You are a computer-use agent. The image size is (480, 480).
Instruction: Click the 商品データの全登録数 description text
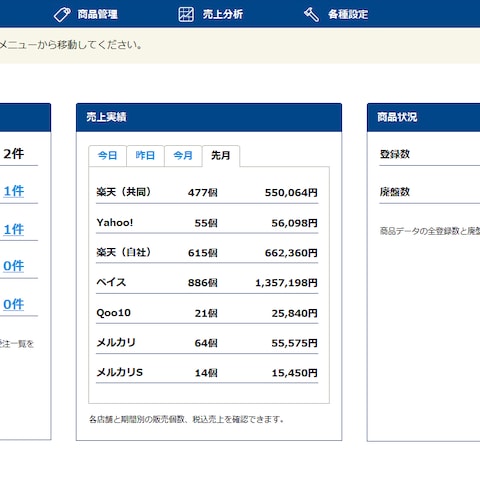(x=430, y=231)
